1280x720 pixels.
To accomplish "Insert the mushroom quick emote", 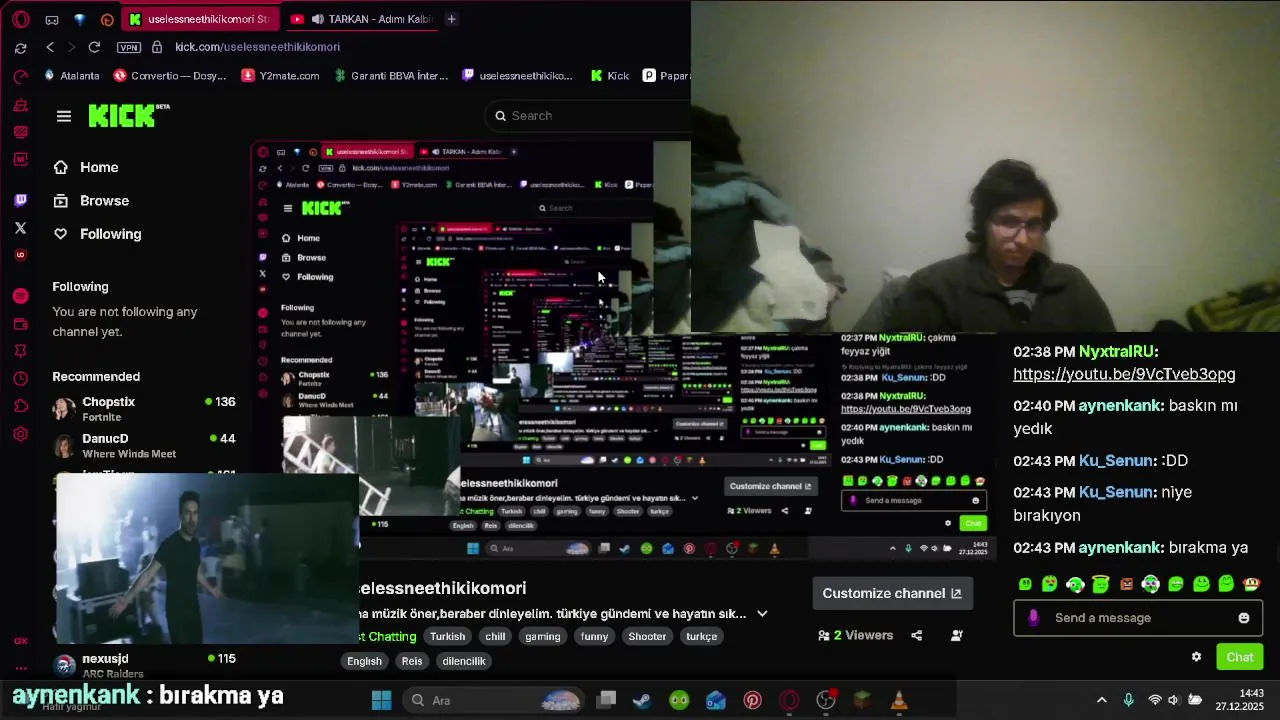I will coord(1252,584).
